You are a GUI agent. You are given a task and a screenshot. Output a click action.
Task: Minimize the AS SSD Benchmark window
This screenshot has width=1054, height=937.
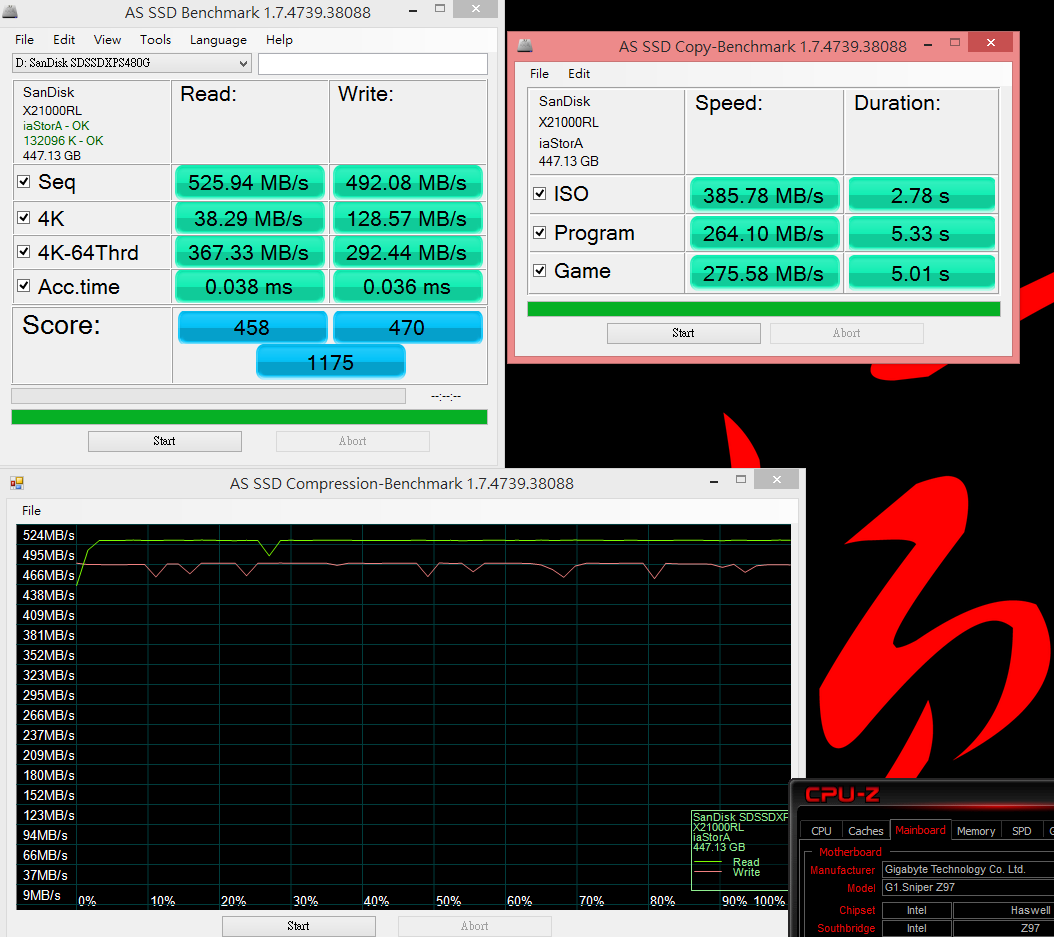pyautogui.click(x=413, y=11)
